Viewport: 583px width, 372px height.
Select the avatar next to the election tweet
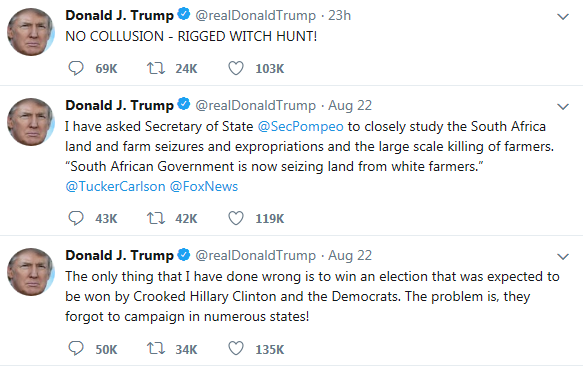click(31, 272)
